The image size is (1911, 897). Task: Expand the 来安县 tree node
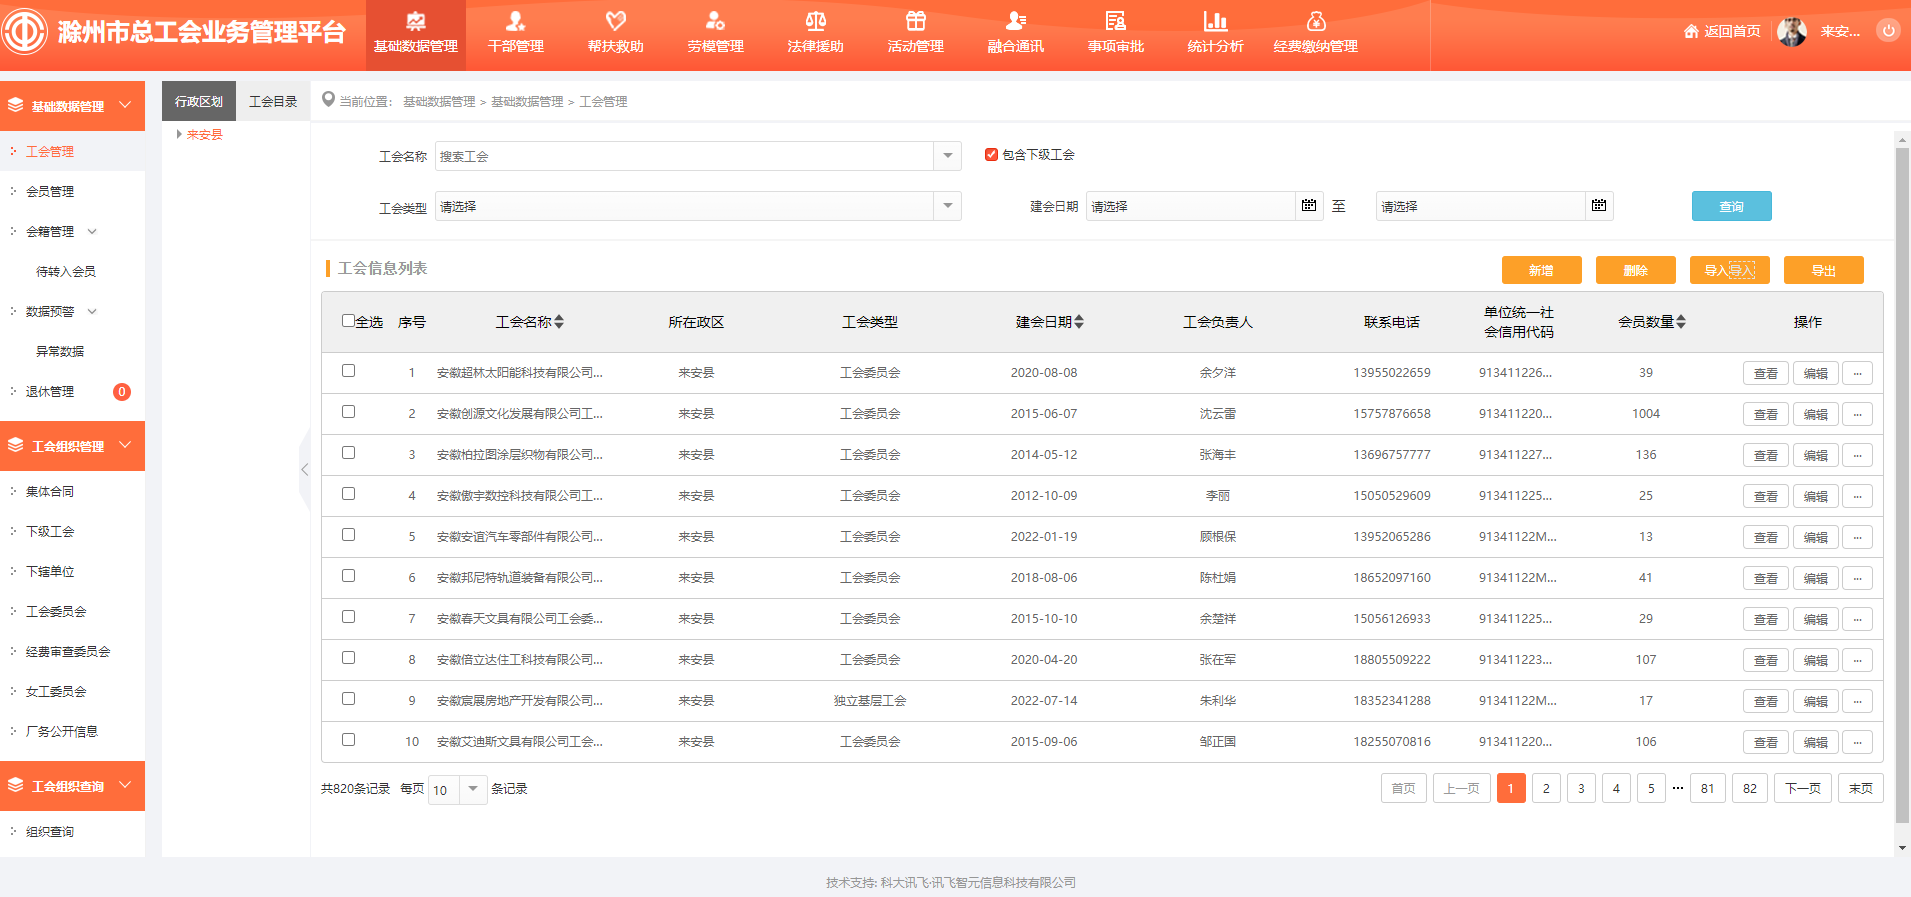coord(179,134)
